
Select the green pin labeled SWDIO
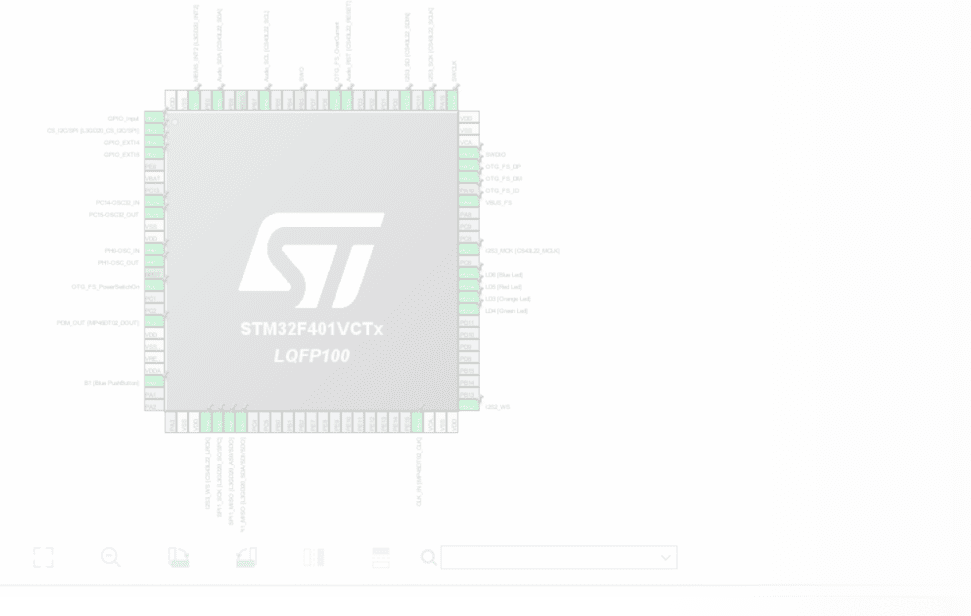[x=466, y=154]
